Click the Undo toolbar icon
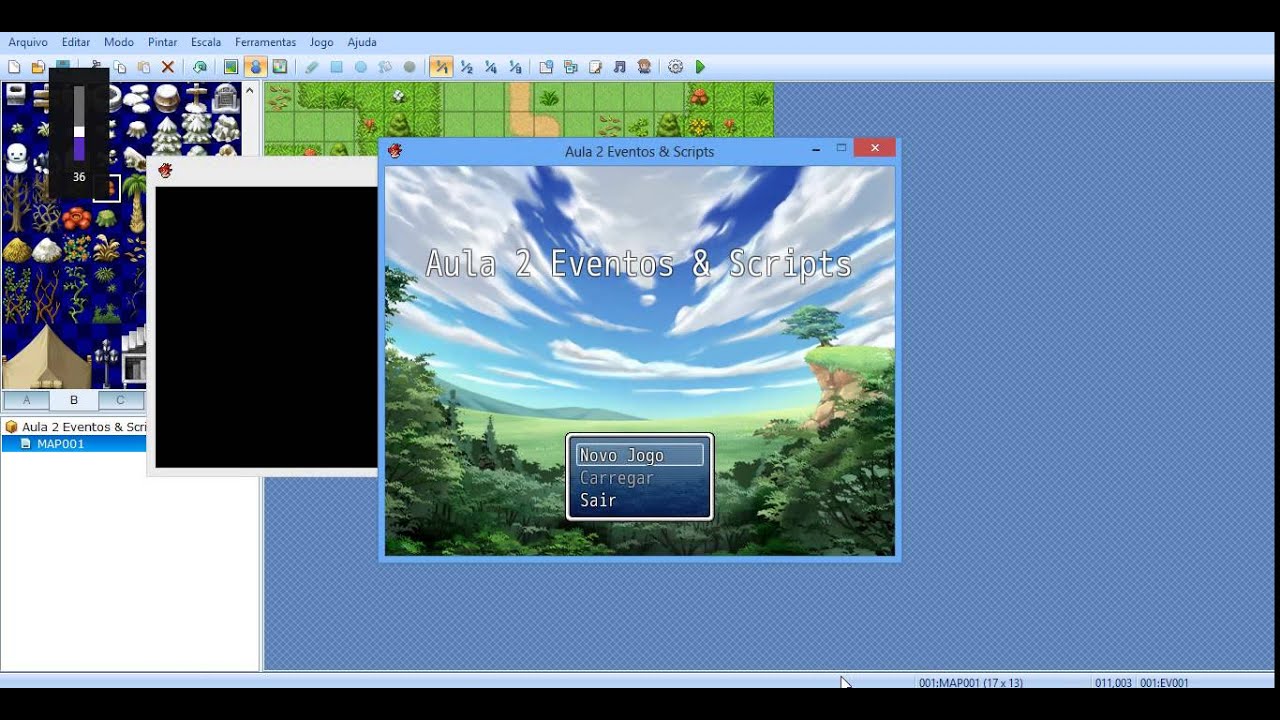Image resolution: width=1280 pixels, height=720 pixels. [x=200, y=67]
